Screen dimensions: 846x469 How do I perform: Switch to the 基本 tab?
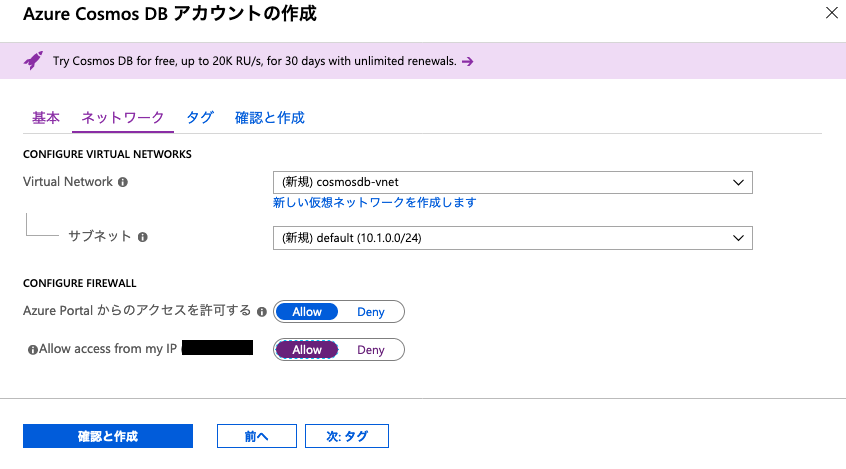click(46, 118)
